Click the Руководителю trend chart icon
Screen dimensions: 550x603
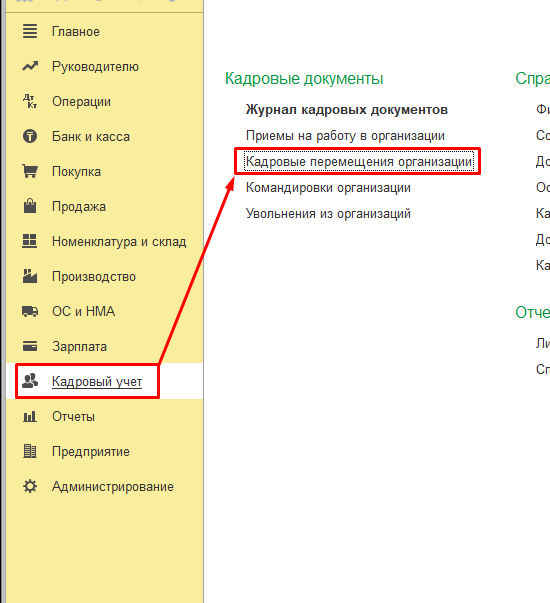[x=30, y=66]
